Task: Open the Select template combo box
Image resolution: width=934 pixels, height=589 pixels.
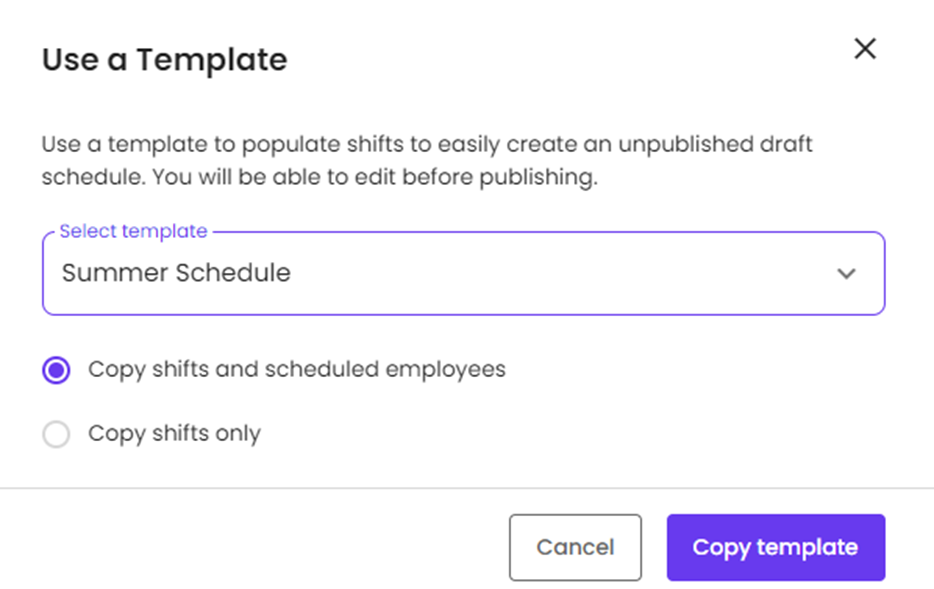Action: [x=463, y=274]
